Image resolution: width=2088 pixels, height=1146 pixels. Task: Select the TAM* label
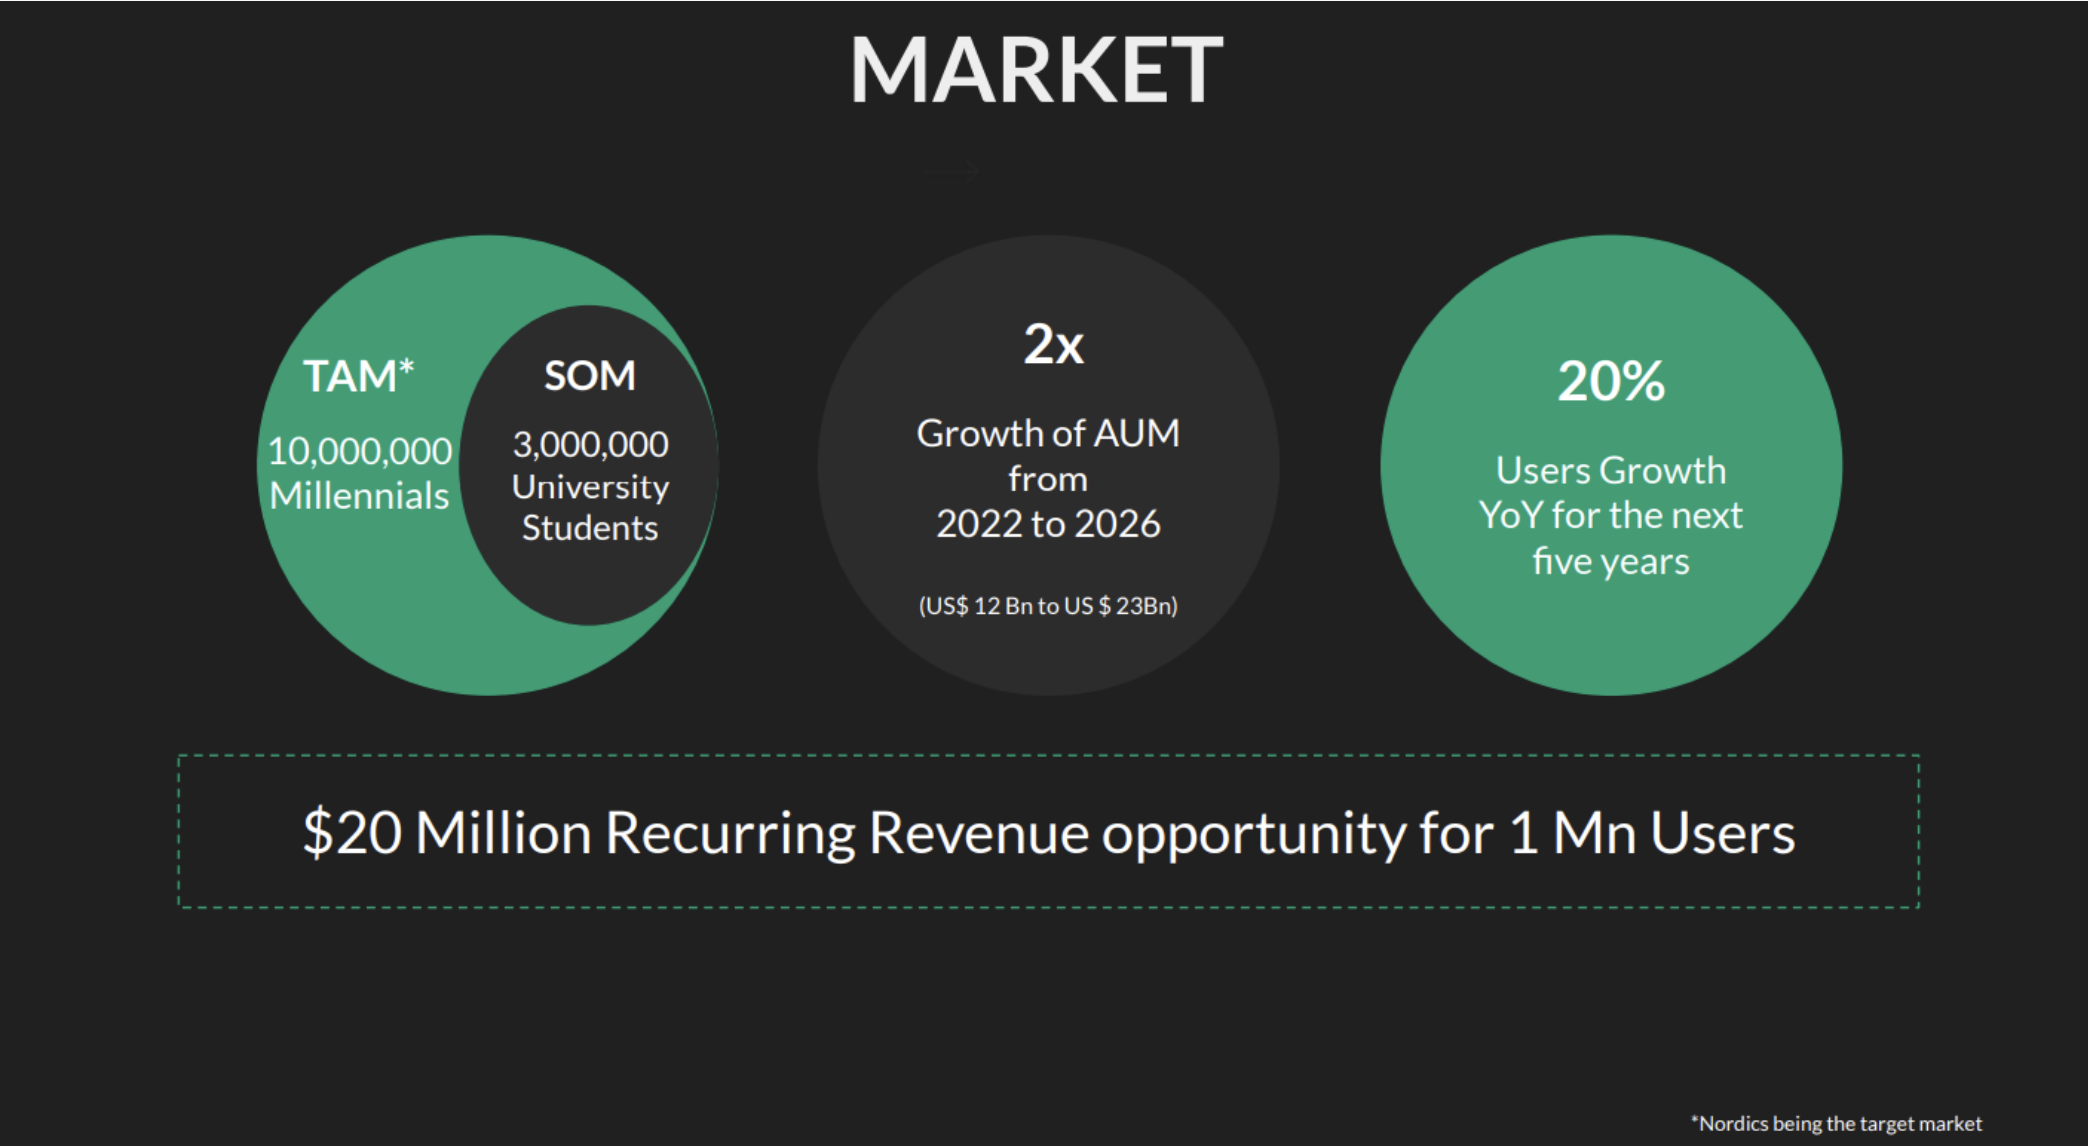tap(359, 376)
